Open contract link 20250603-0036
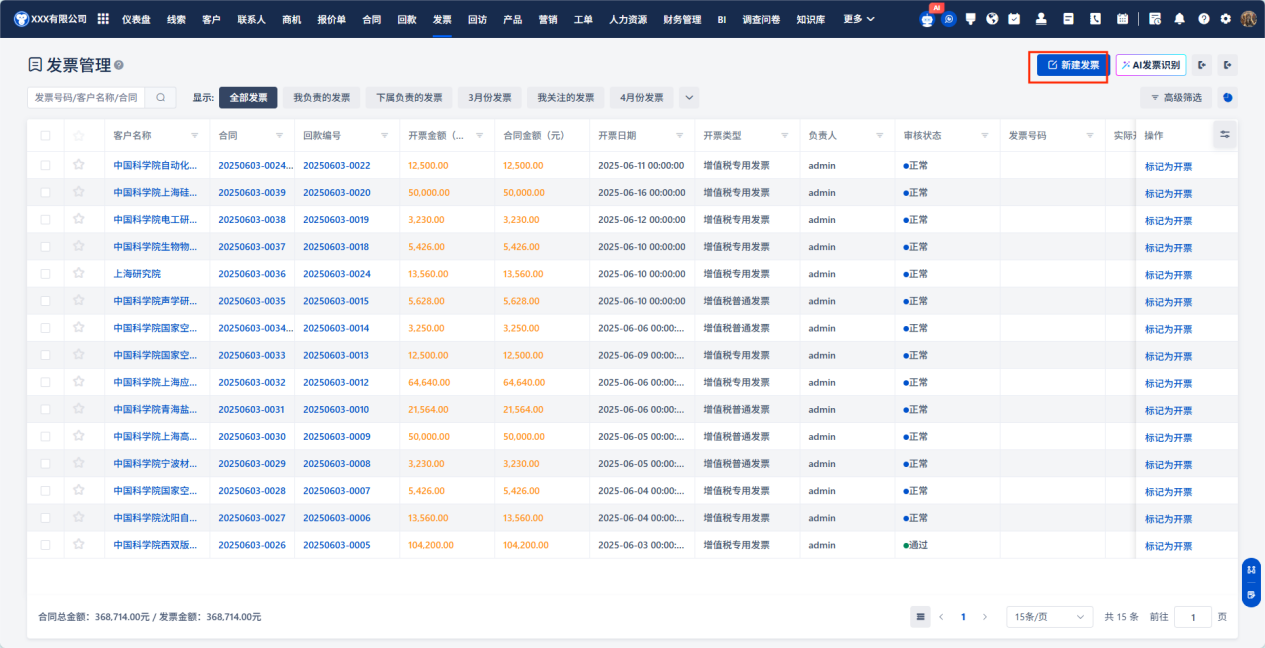1265x648 pixels. 252,273
